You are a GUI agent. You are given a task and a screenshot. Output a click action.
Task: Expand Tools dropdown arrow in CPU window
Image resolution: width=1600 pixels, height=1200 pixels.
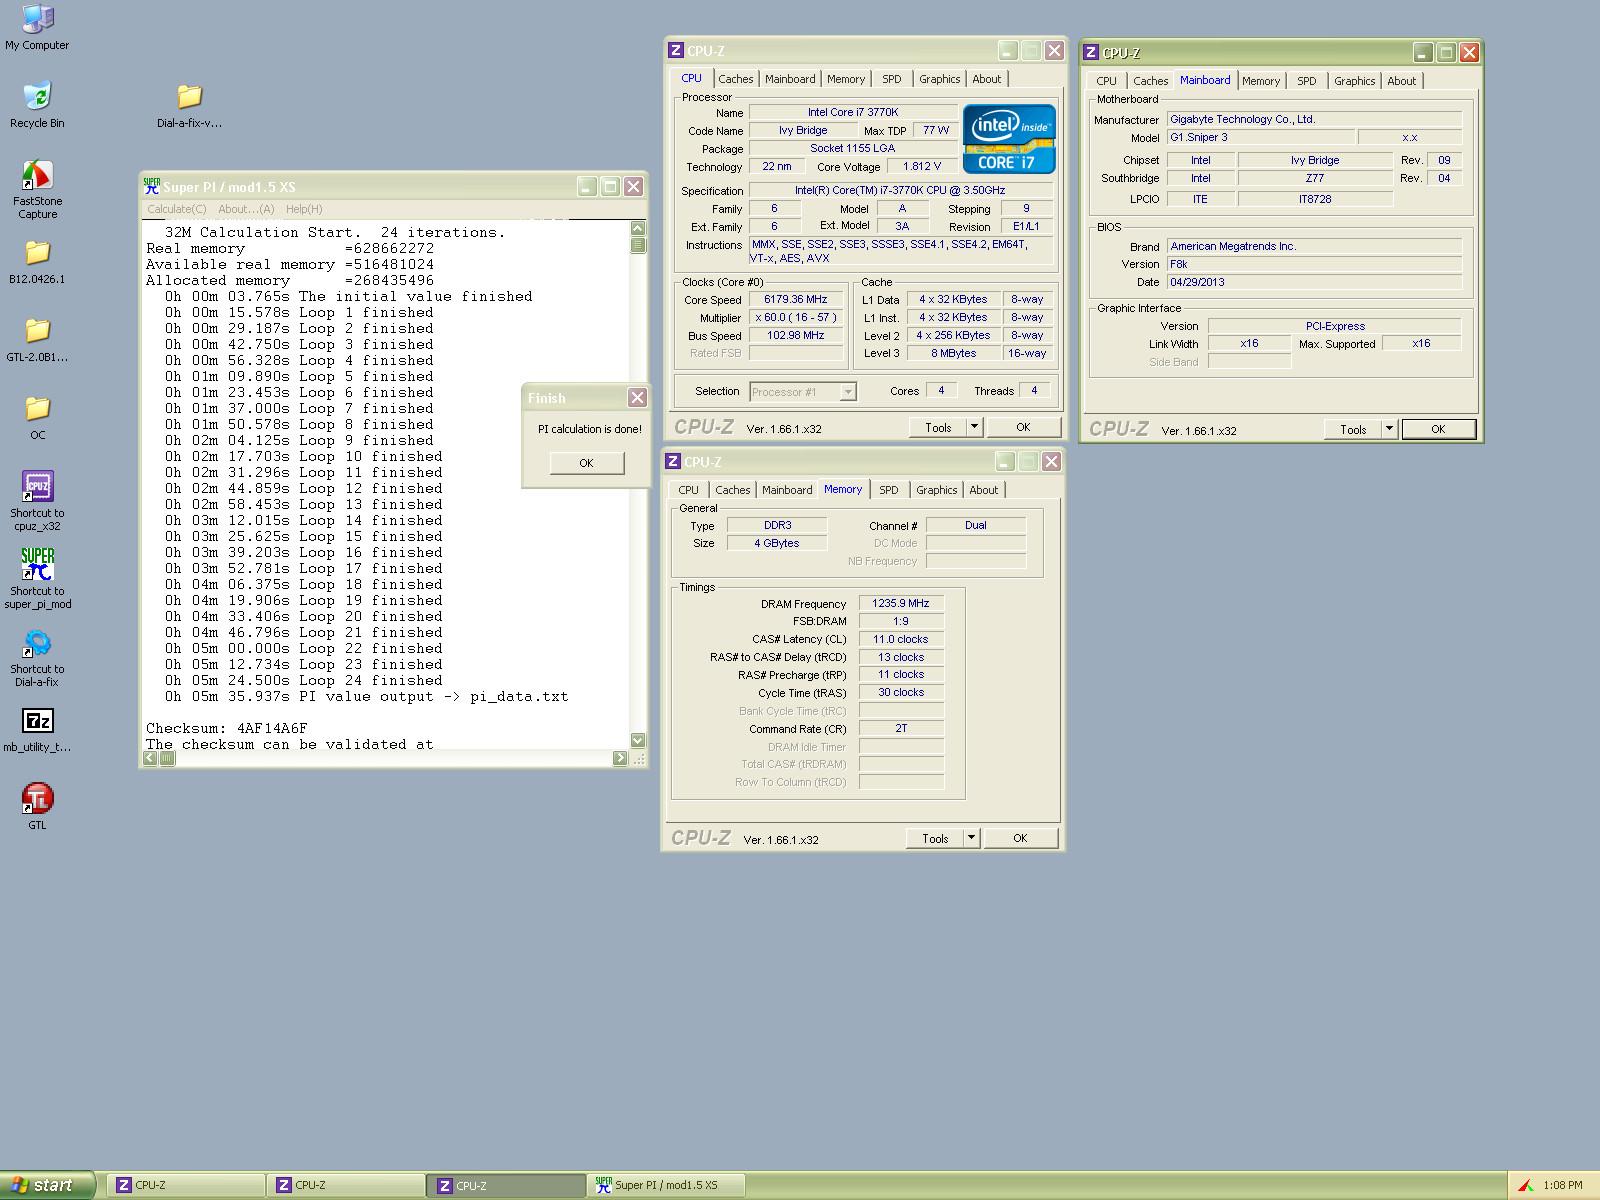tap(975, 427)
